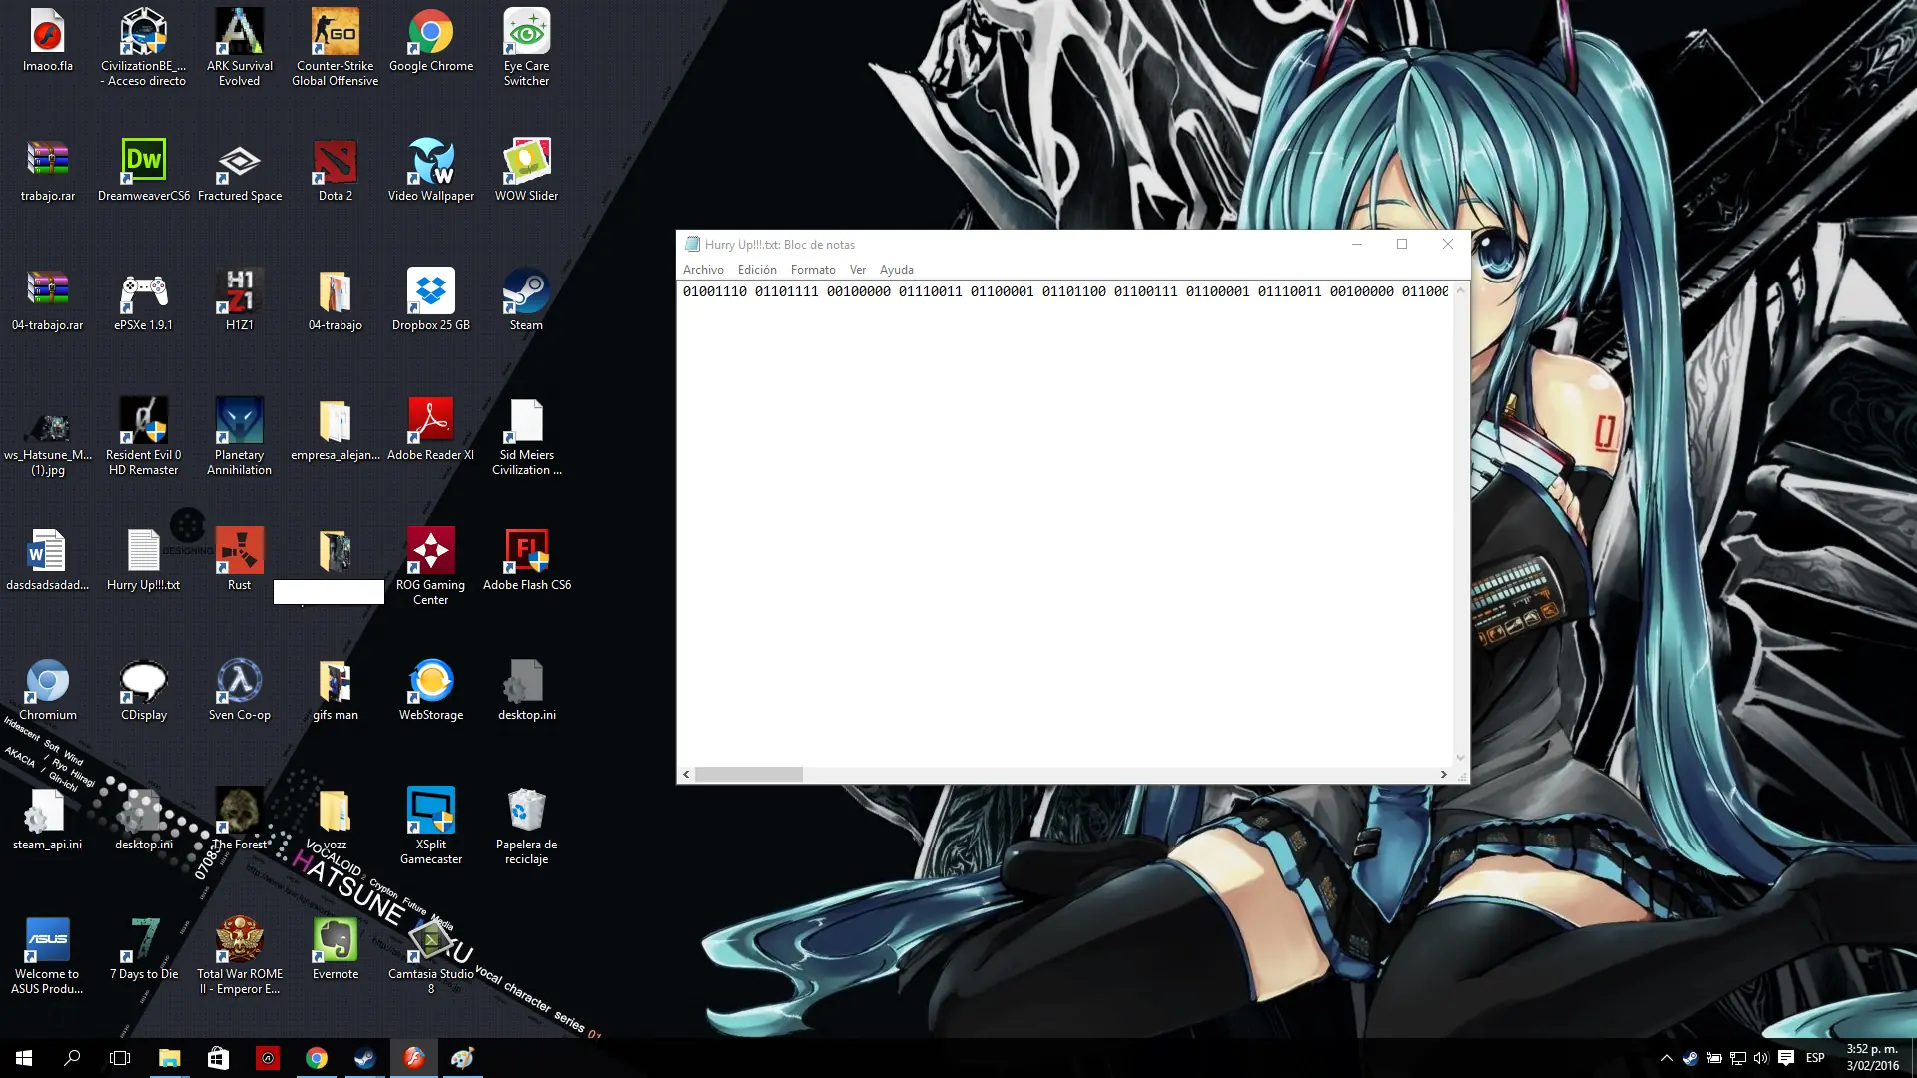Select the Rust game icon

pos(240,560)
